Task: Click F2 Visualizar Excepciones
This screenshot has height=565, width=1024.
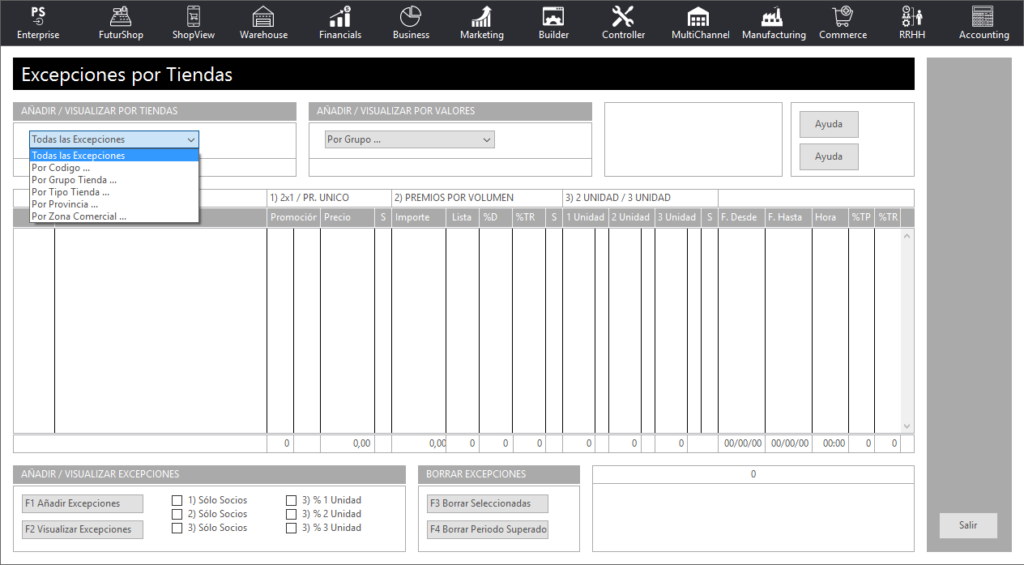Action: 82,530
